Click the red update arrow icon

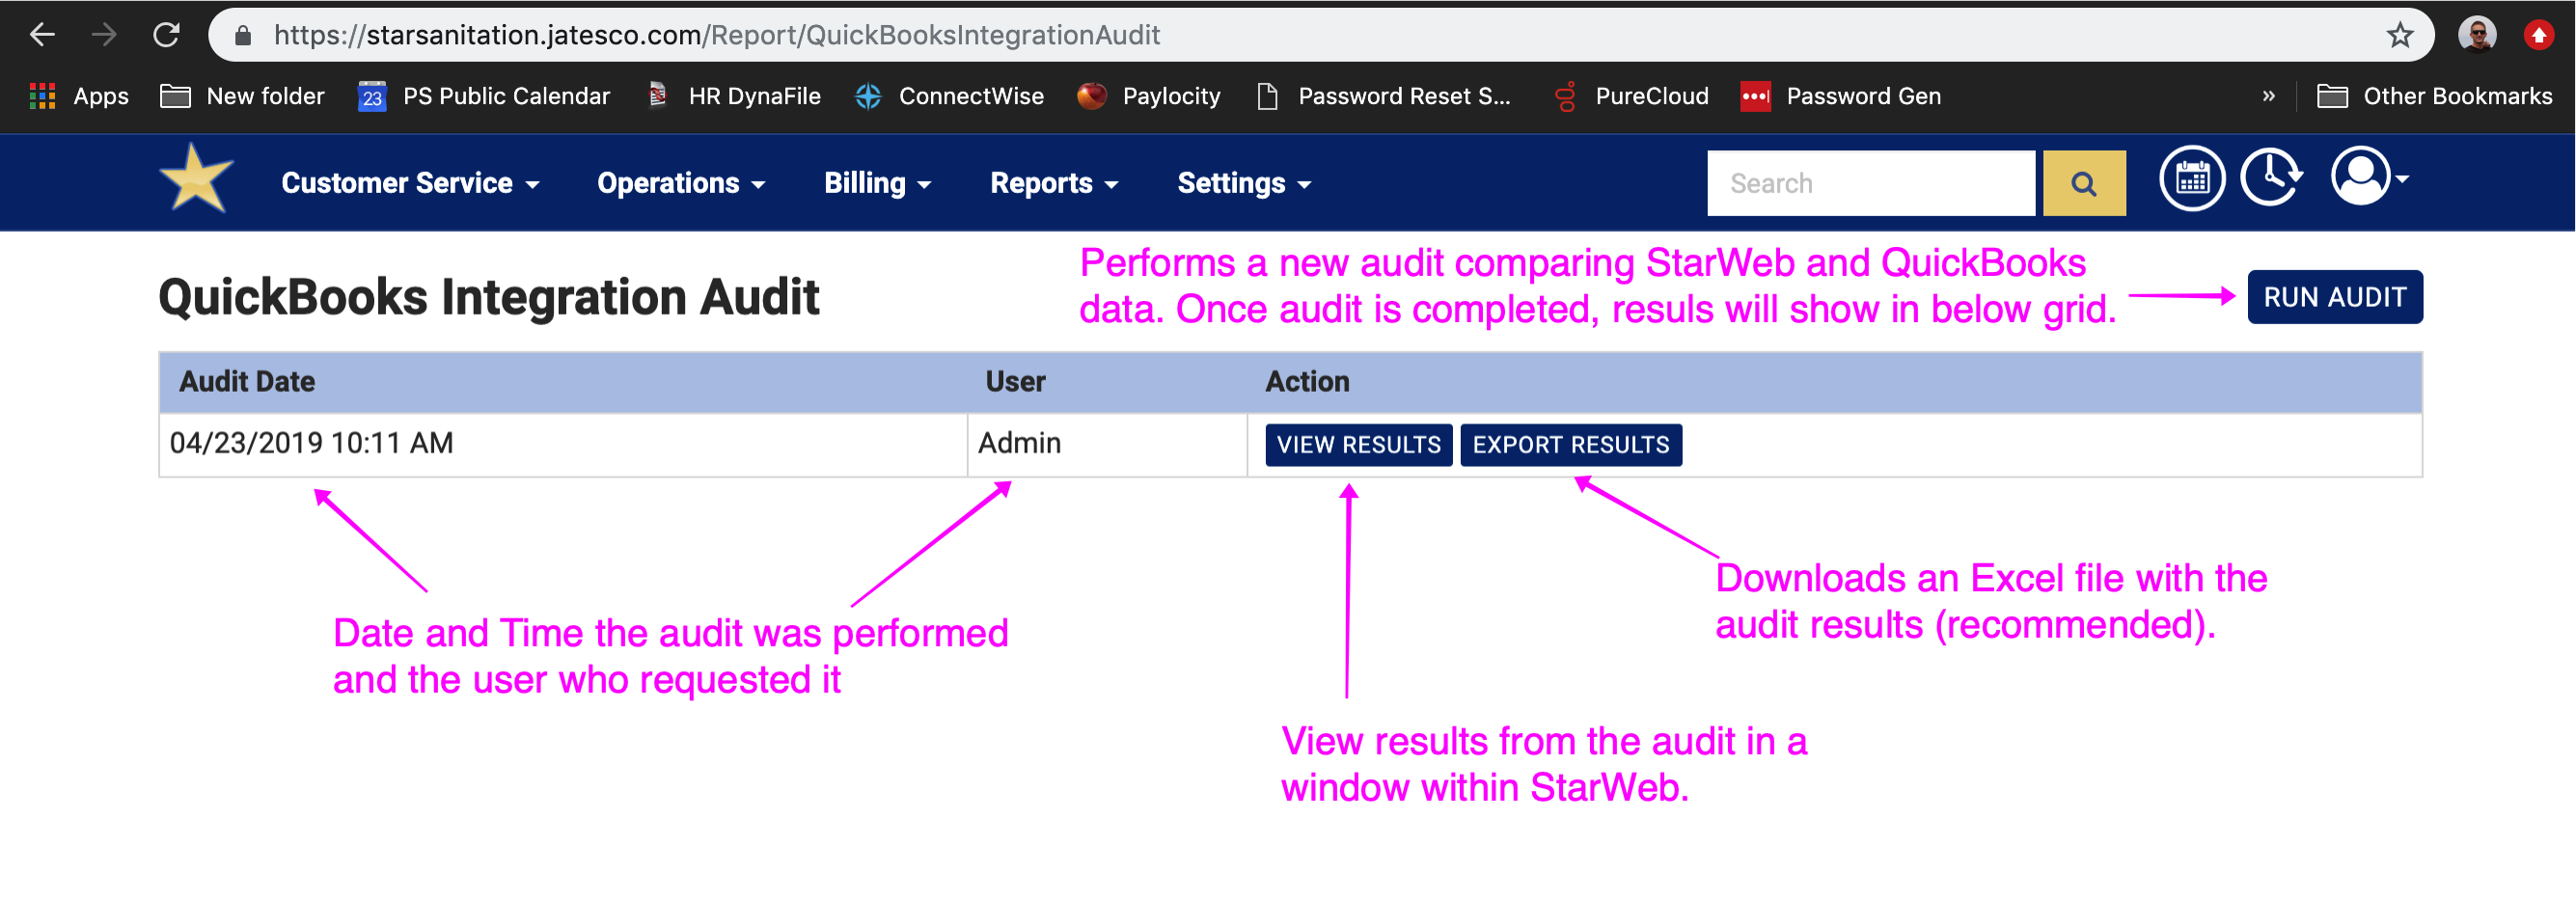(x=2538, y=36)
